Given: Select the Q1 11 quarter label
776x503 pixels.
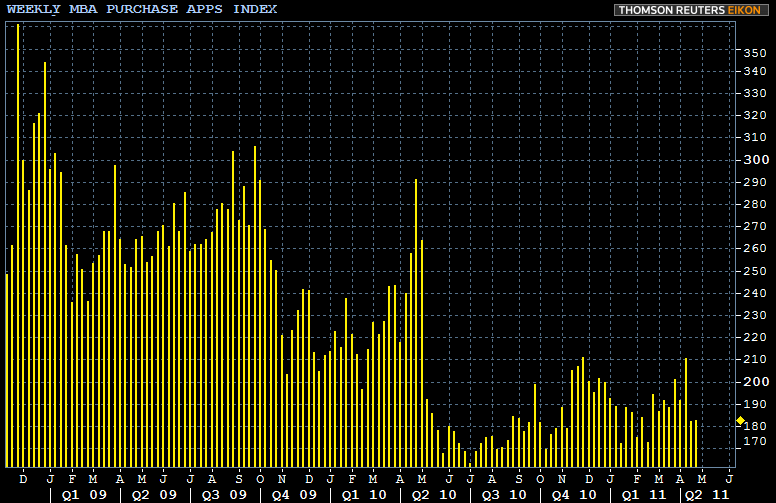Looking at the screenshot, I should [x=643, y=494].
